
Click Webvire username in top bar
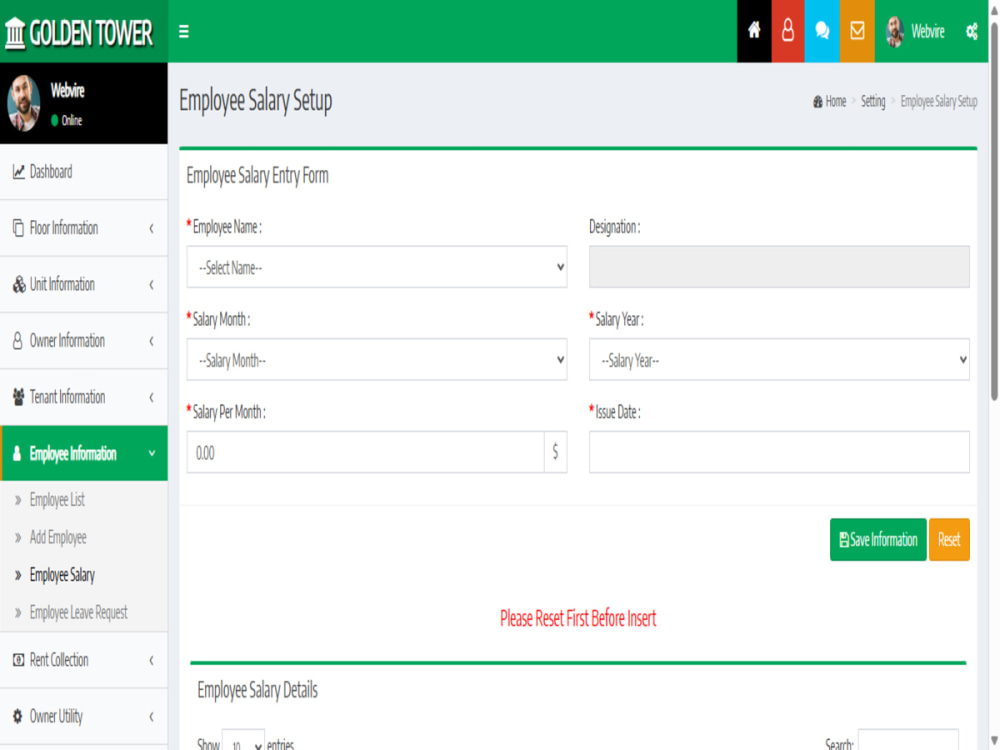click(x=927, y=31)
